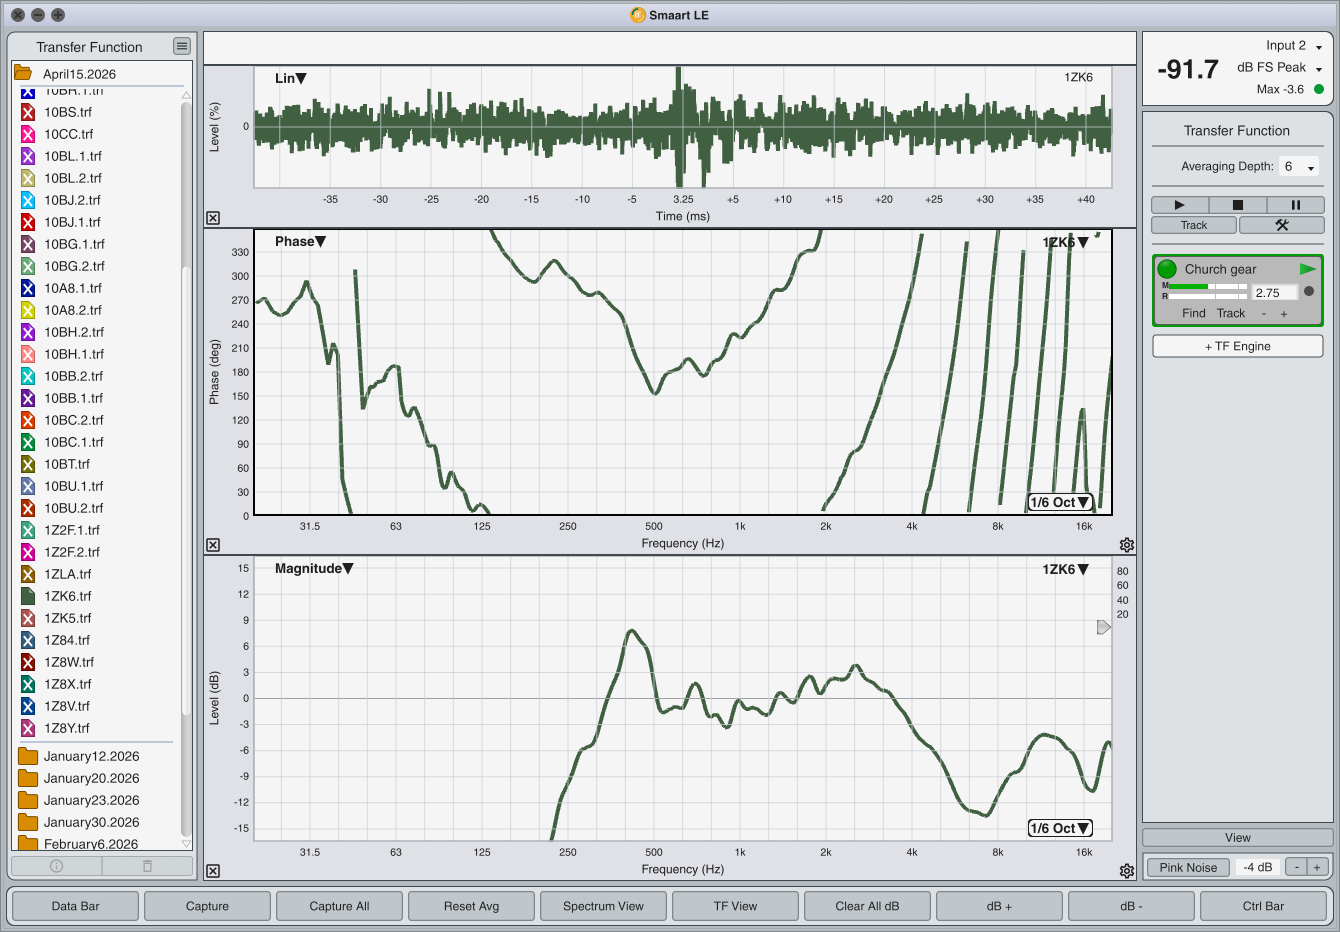
Task: Click Find delay in Church gear engine
Action: coord(1194,313)
